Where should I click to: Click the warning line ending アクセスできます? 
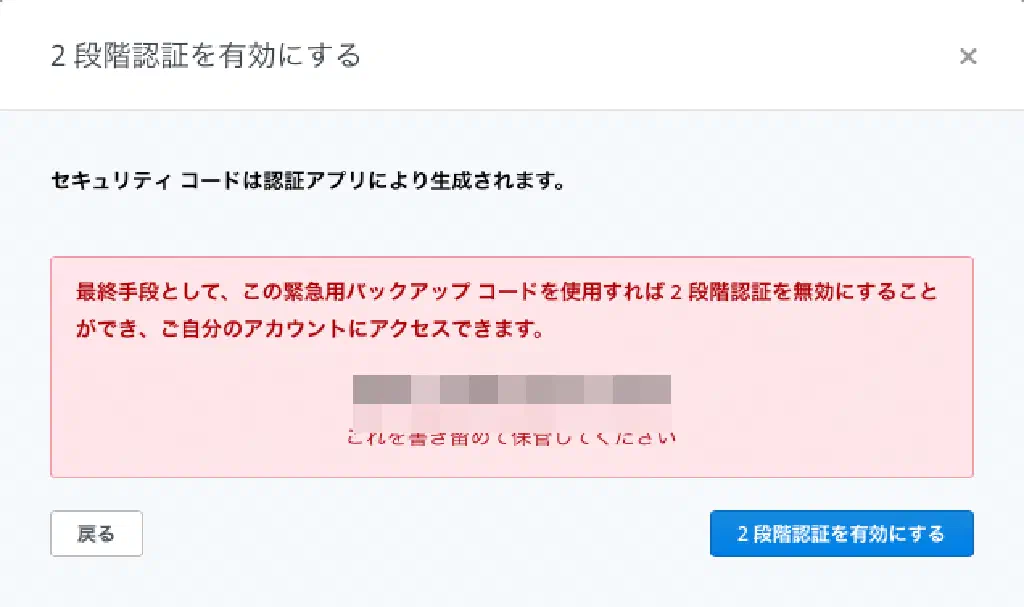point(310,330)
